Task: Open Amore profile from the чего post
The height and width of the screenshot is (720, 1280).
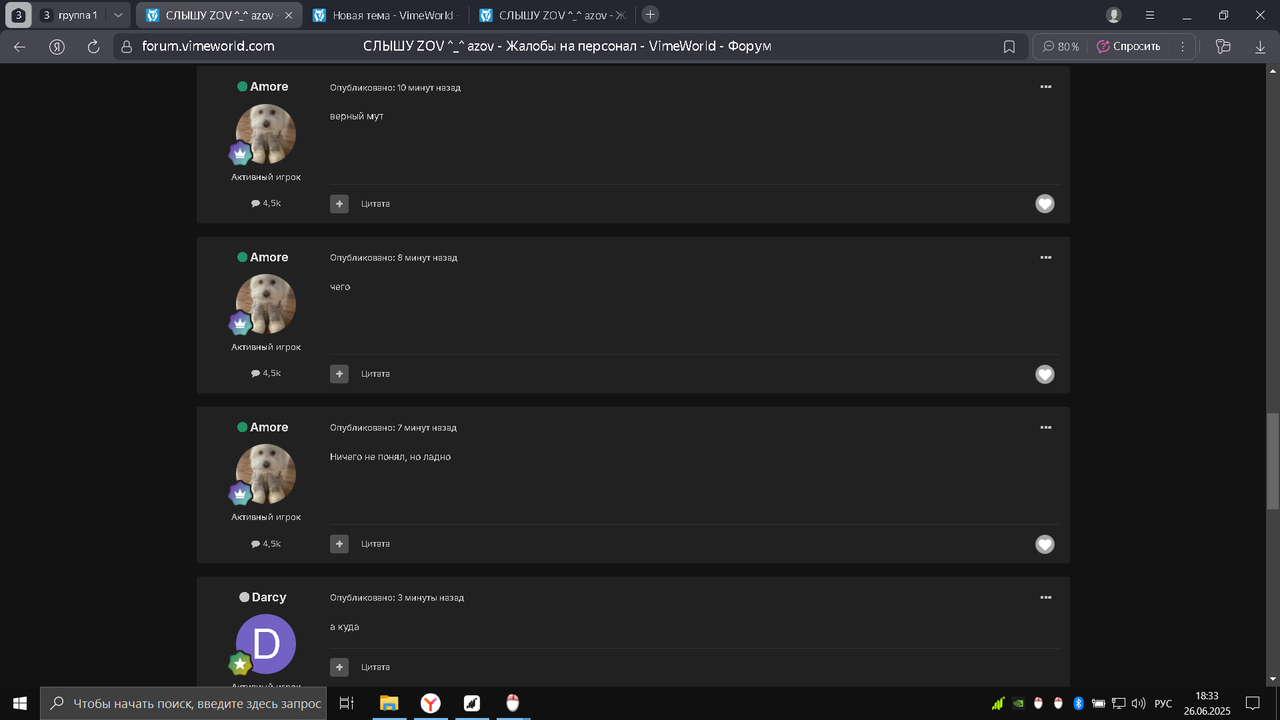Action: [269, 257]
